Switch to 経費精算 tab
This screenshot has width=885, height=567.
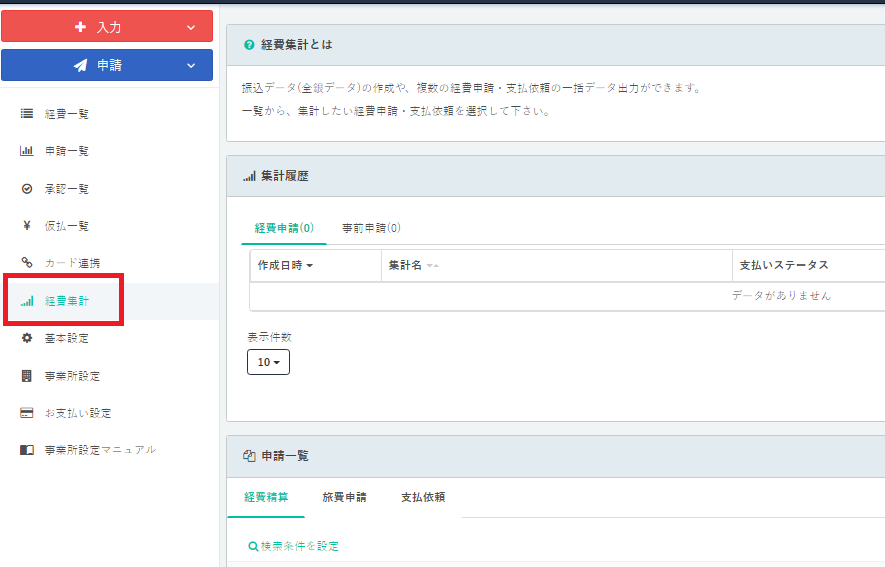pyautogui.click(x=266, y=497)
